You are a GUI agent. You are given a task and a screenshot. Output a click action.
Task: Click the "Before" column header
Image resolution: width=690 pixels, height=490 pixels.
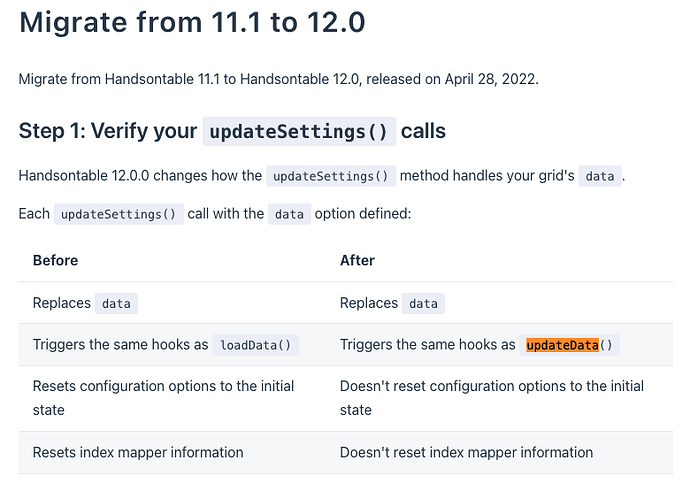pos(55,260)
